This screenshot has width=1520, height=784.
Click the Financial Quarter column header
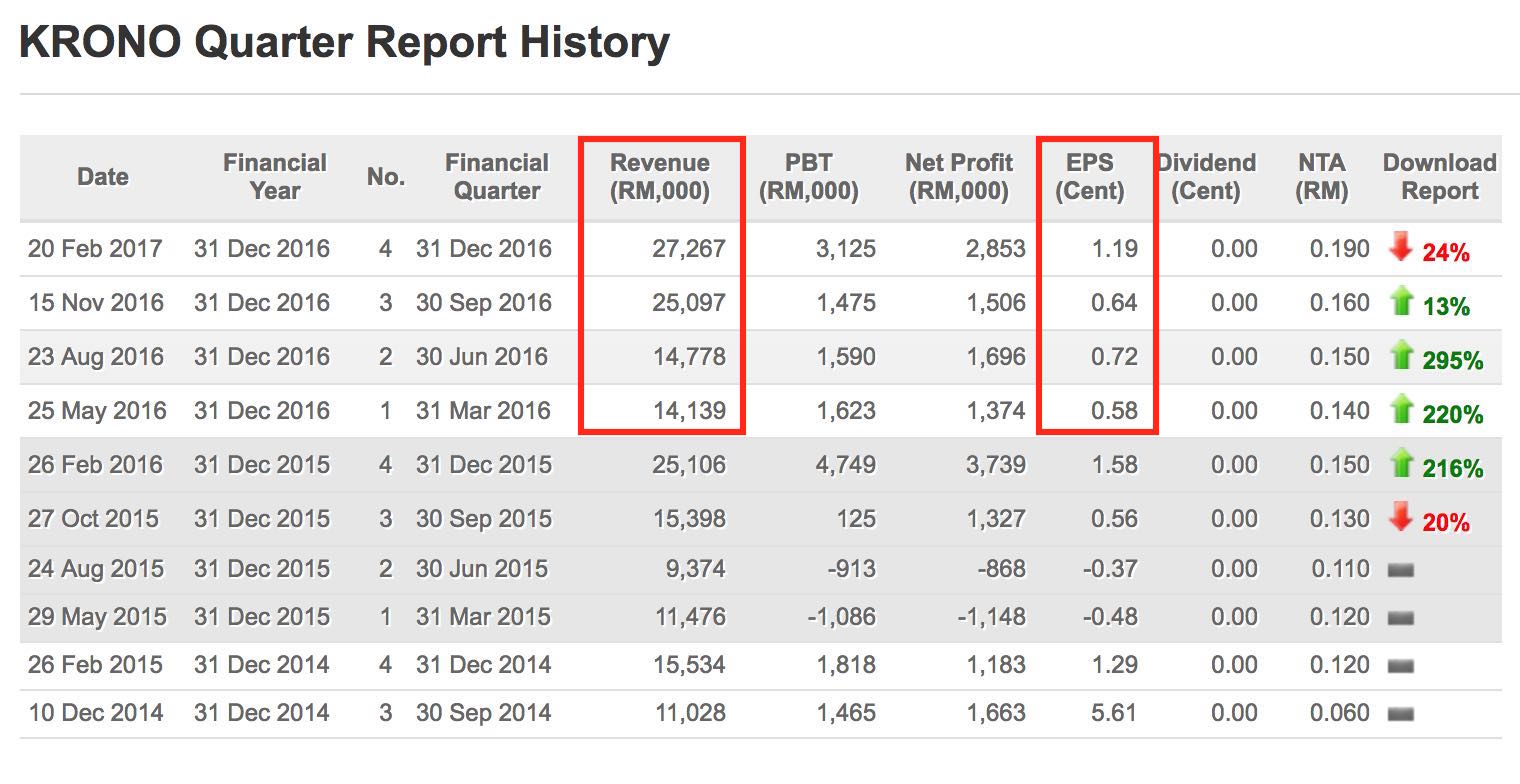(x=497, y=177)
